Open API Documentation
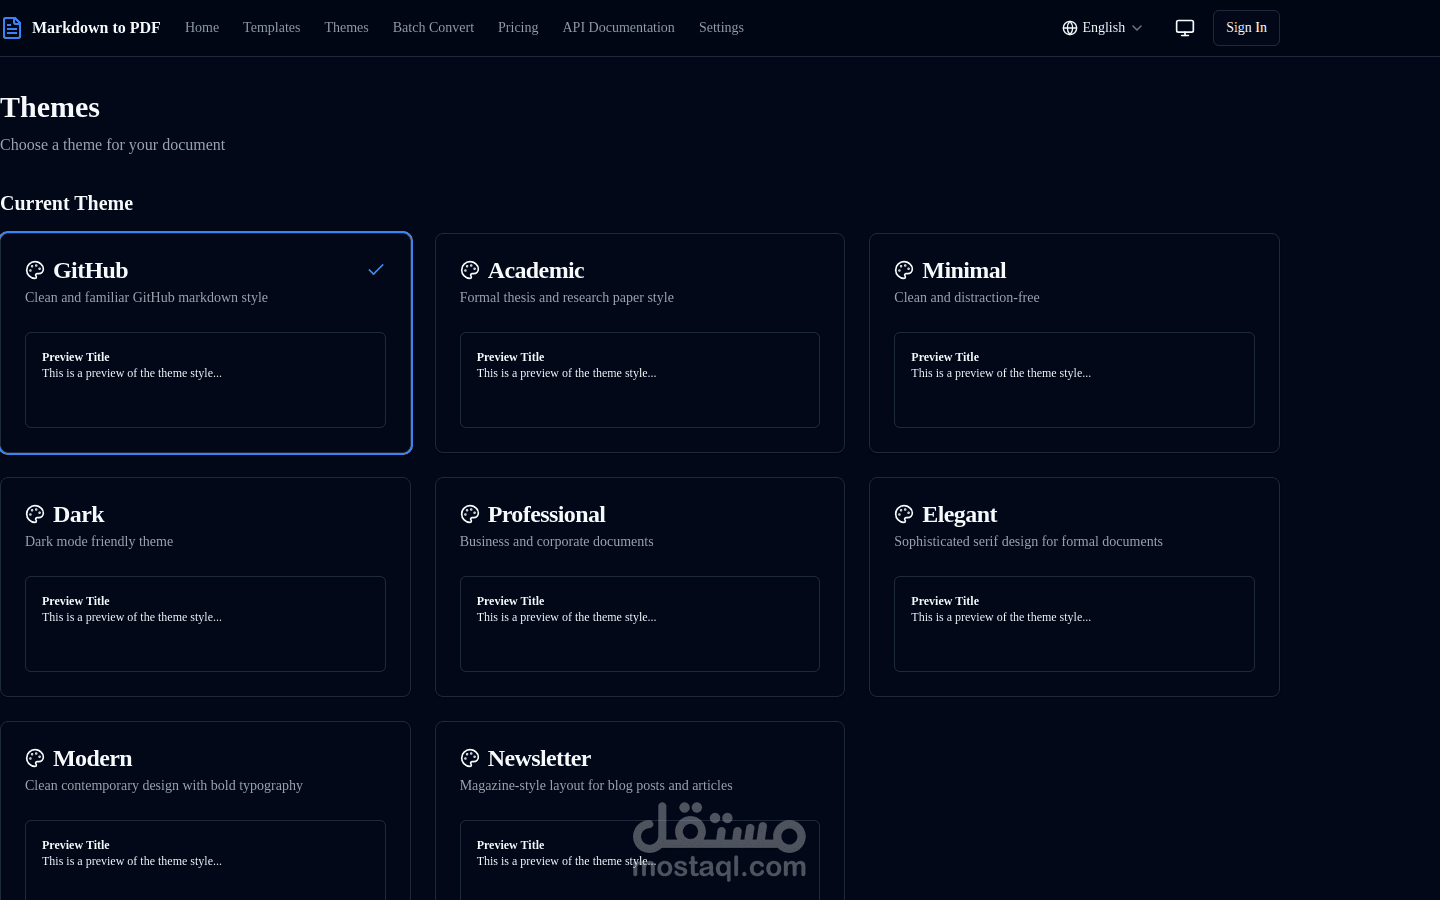 [x=618, y=28]
